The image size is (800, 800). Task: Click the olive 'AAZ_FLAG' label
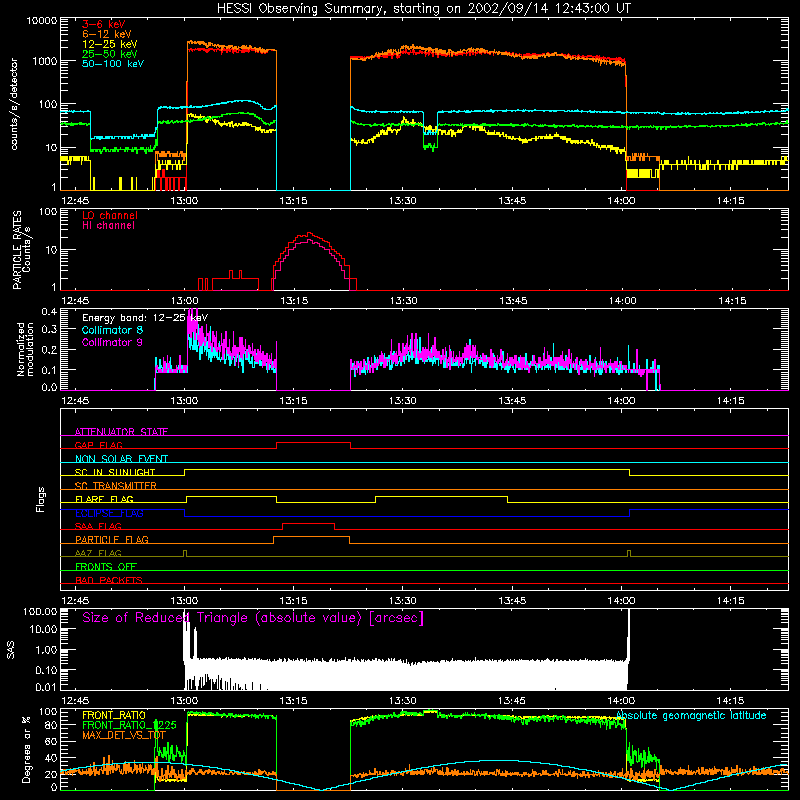[x=98, y=553]
